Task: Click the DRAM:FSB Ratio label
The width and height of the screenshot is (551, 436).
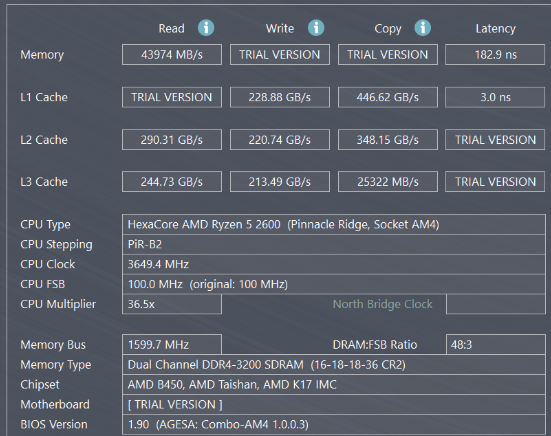Action: tap(375, 345)
